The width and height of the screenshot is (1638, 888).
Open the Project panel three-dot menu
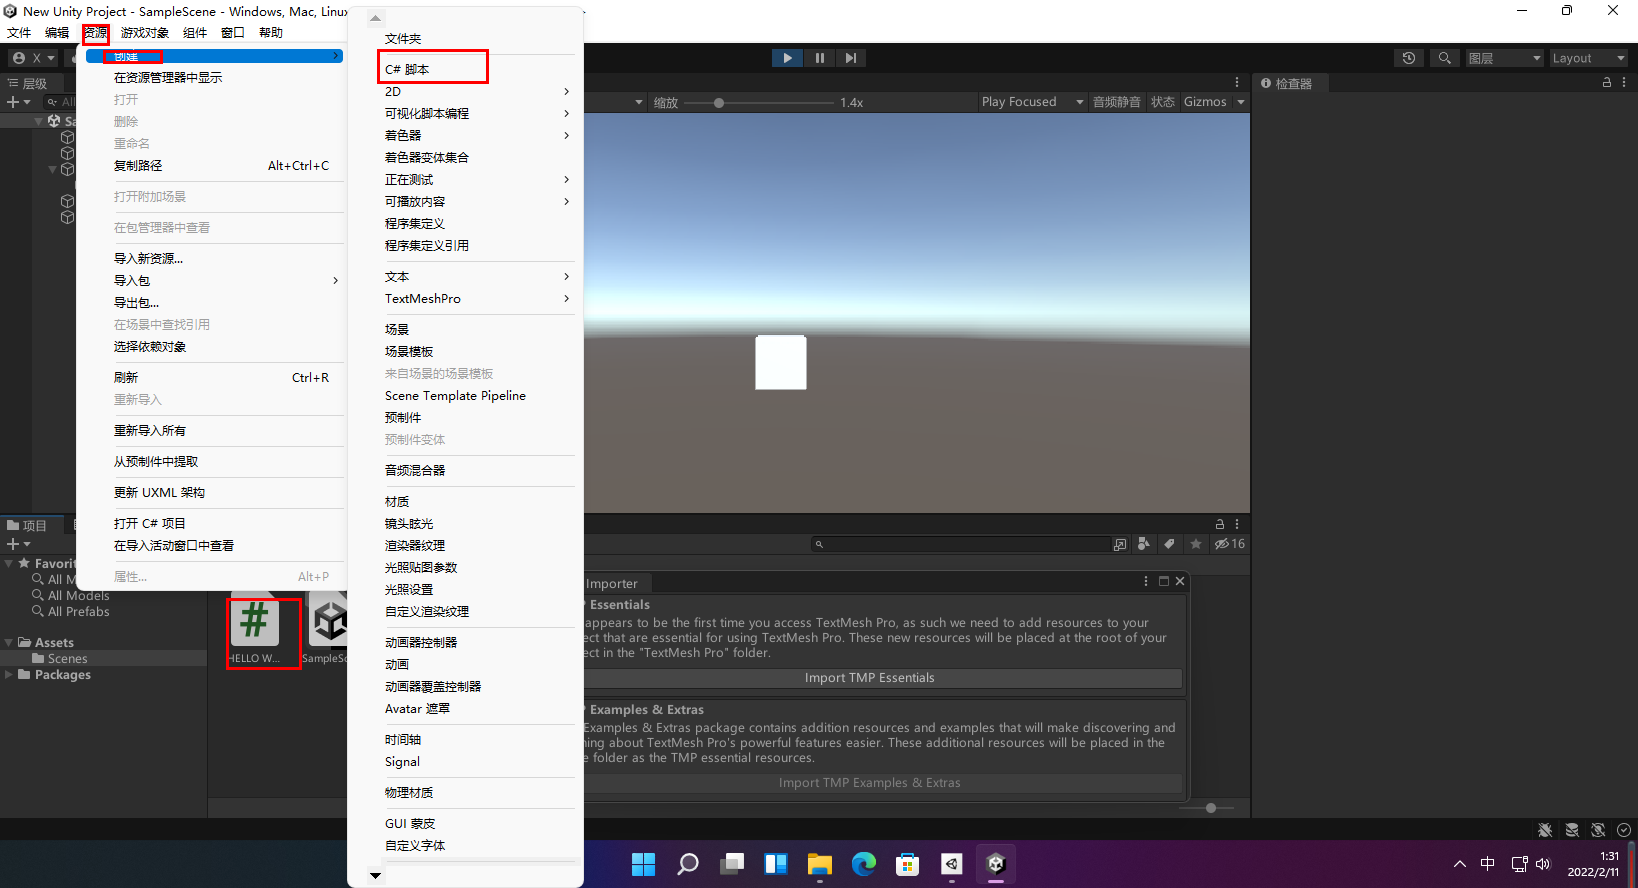pos(1237,524)
